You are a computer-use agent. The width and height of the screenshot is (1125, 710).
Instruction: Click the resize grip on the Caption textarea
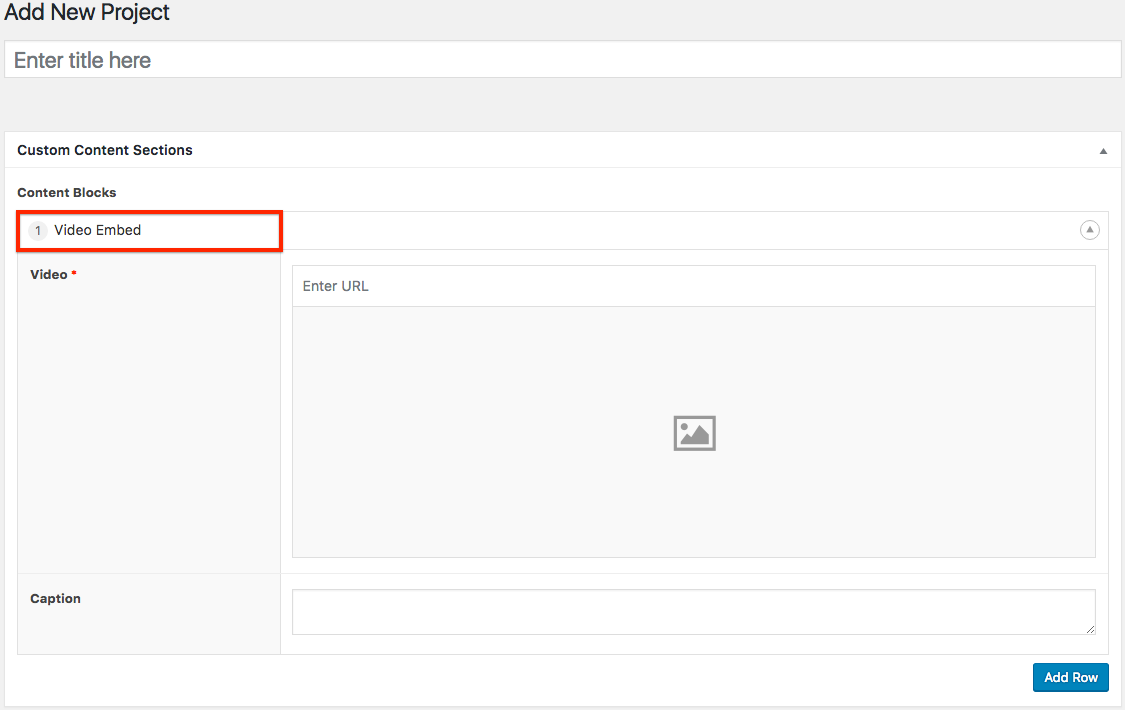(1090, 629)
